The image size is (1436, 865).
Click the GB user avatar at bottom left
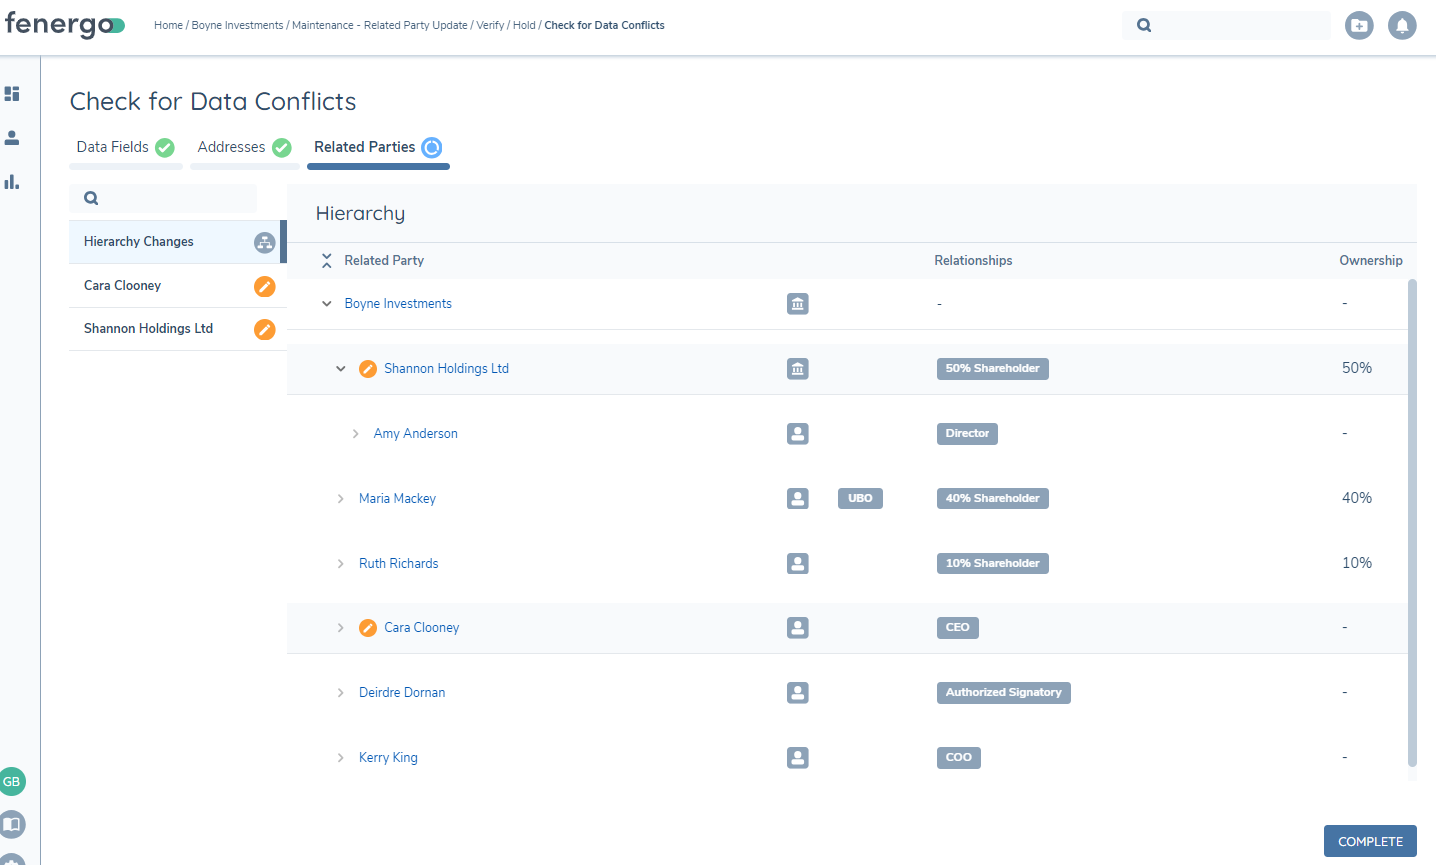pos(12,781)
